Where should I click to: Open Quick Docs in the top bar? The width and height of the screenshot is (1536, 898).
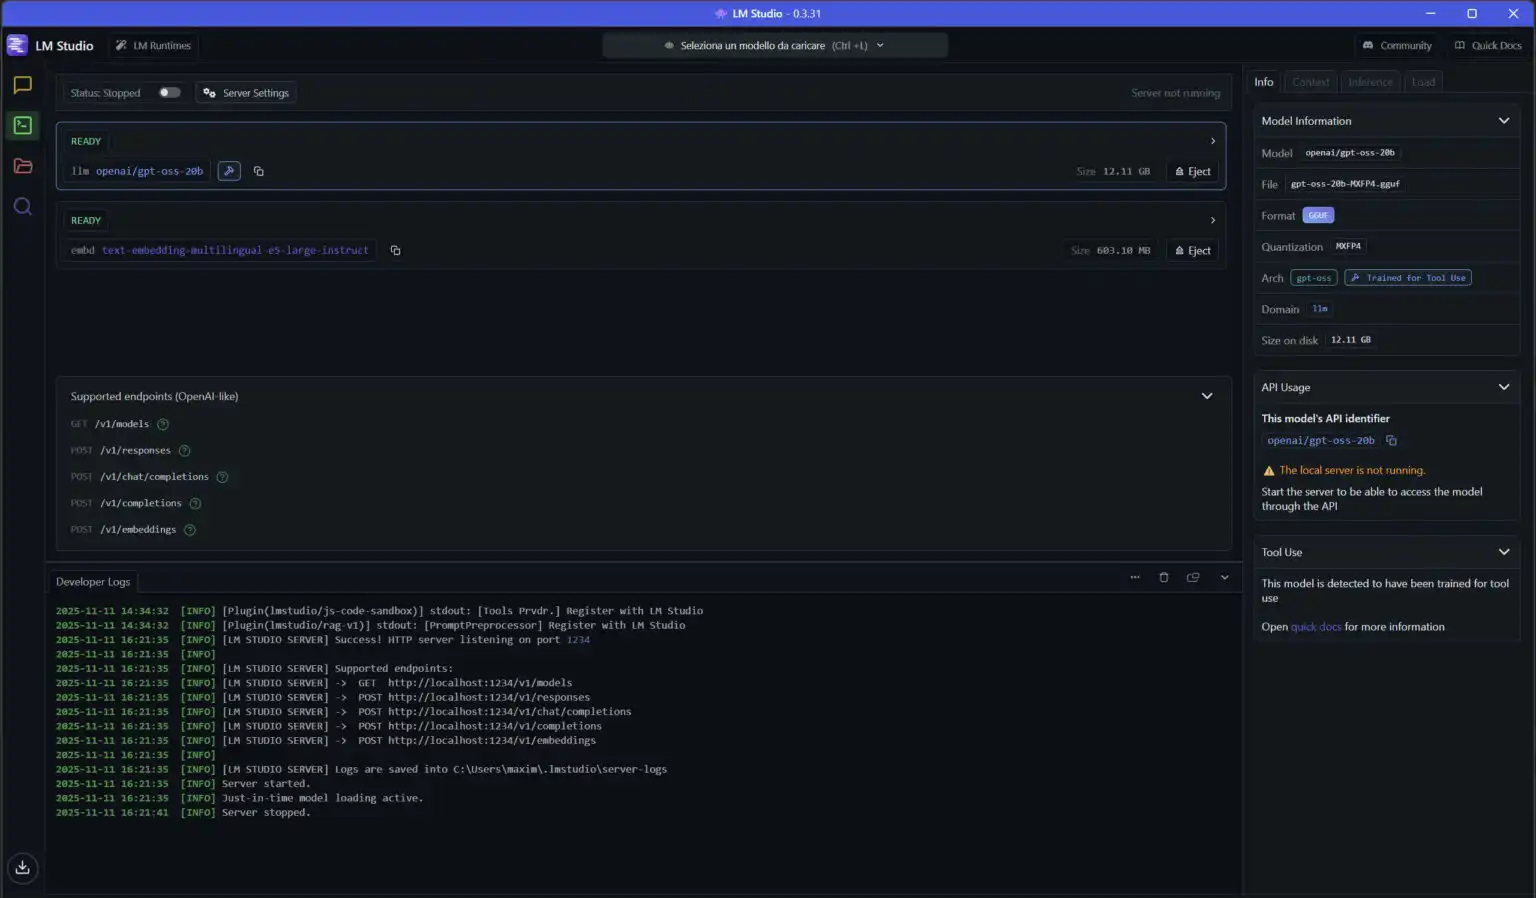click(x=1488, y=45)
